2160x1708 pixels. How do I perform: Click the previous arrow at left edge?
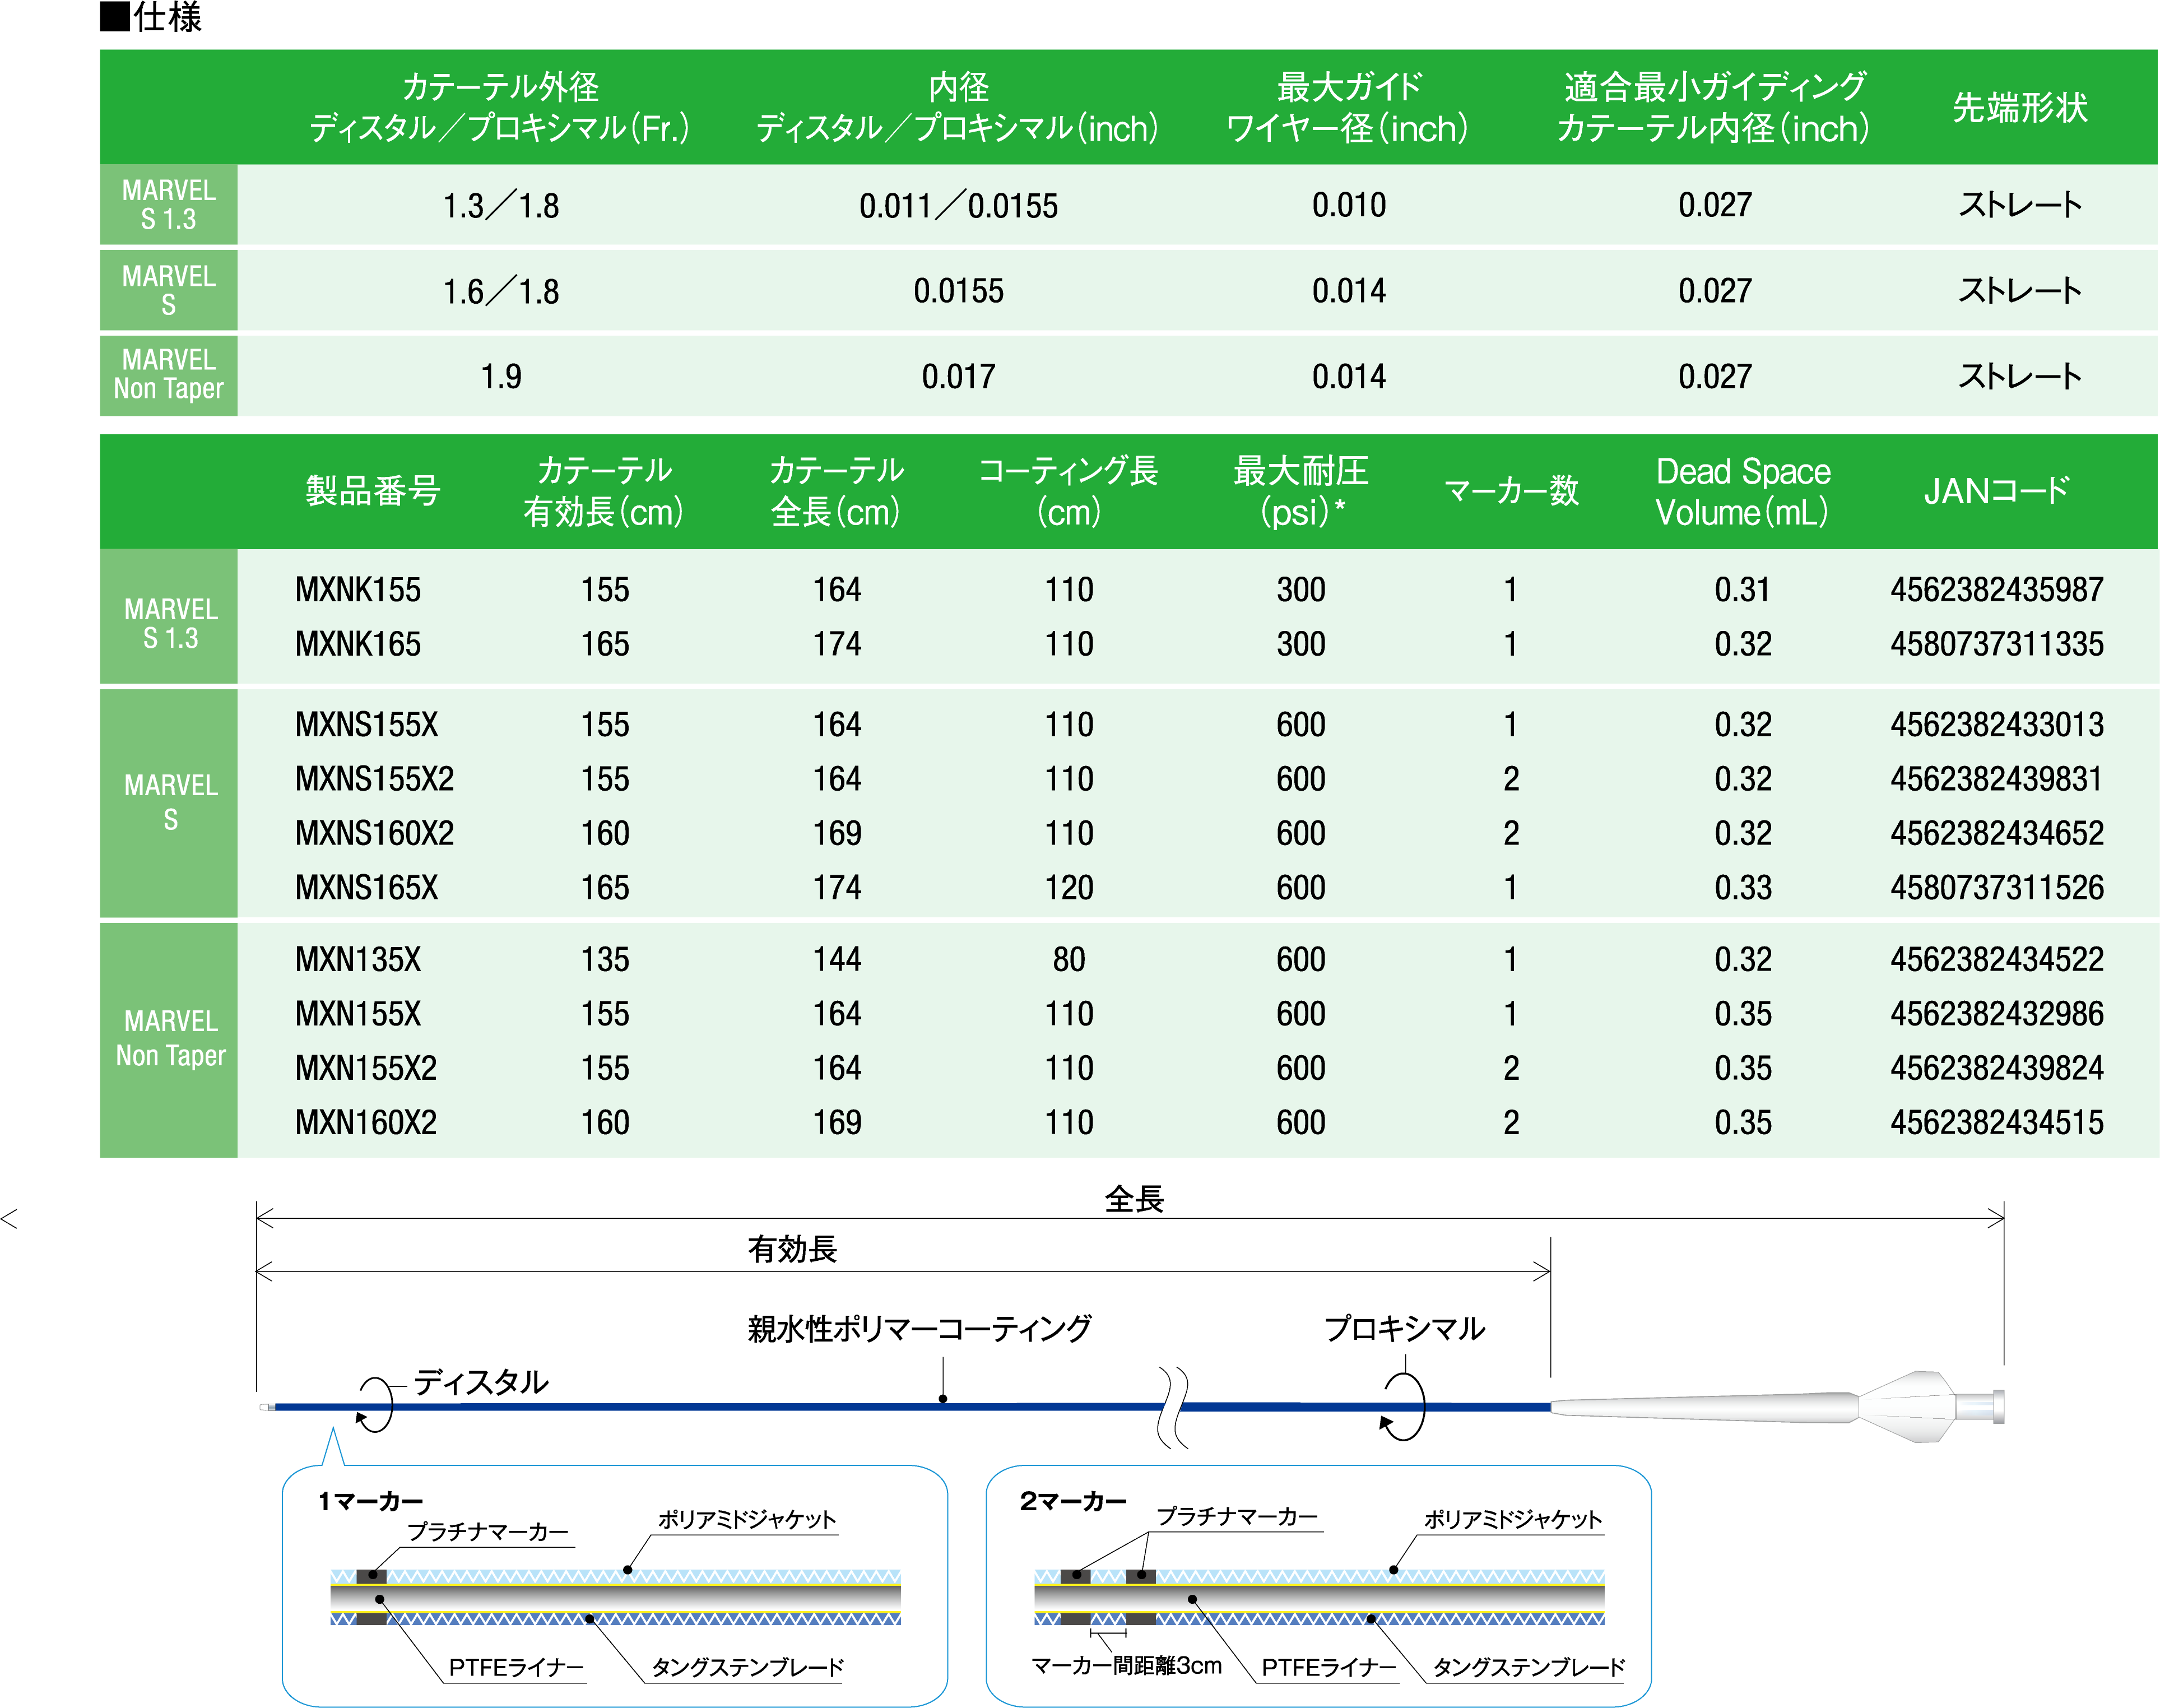pos(9,1218)
